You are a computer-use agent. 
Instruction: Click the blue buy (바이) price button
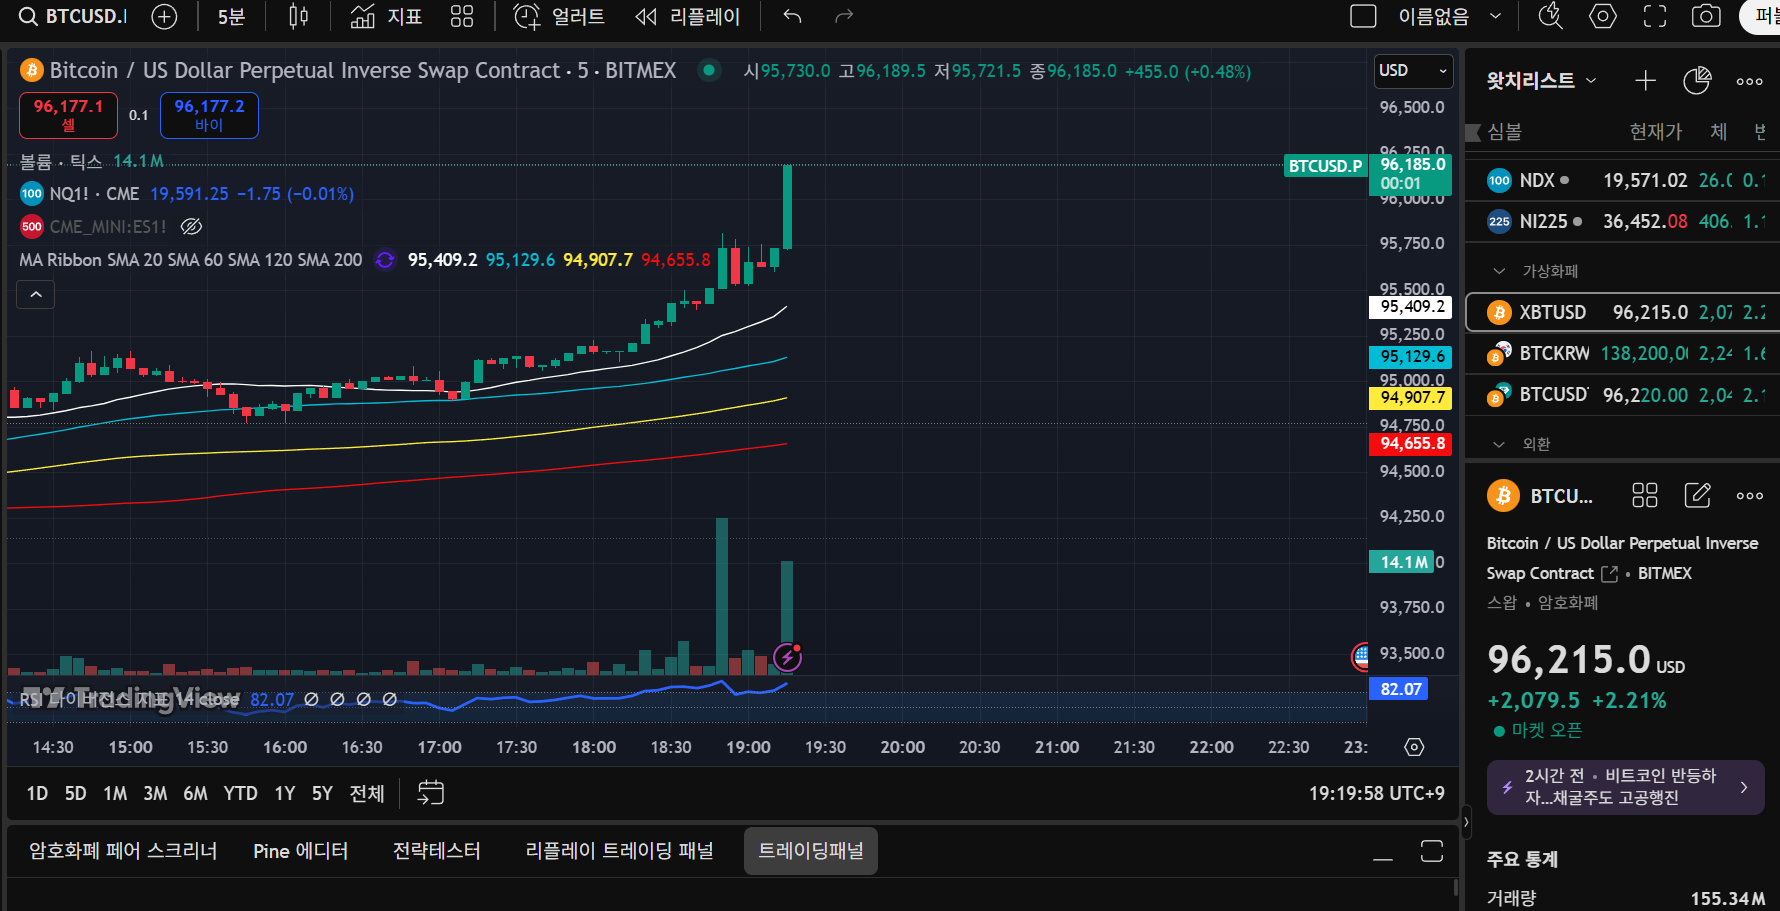pos(209,115)
